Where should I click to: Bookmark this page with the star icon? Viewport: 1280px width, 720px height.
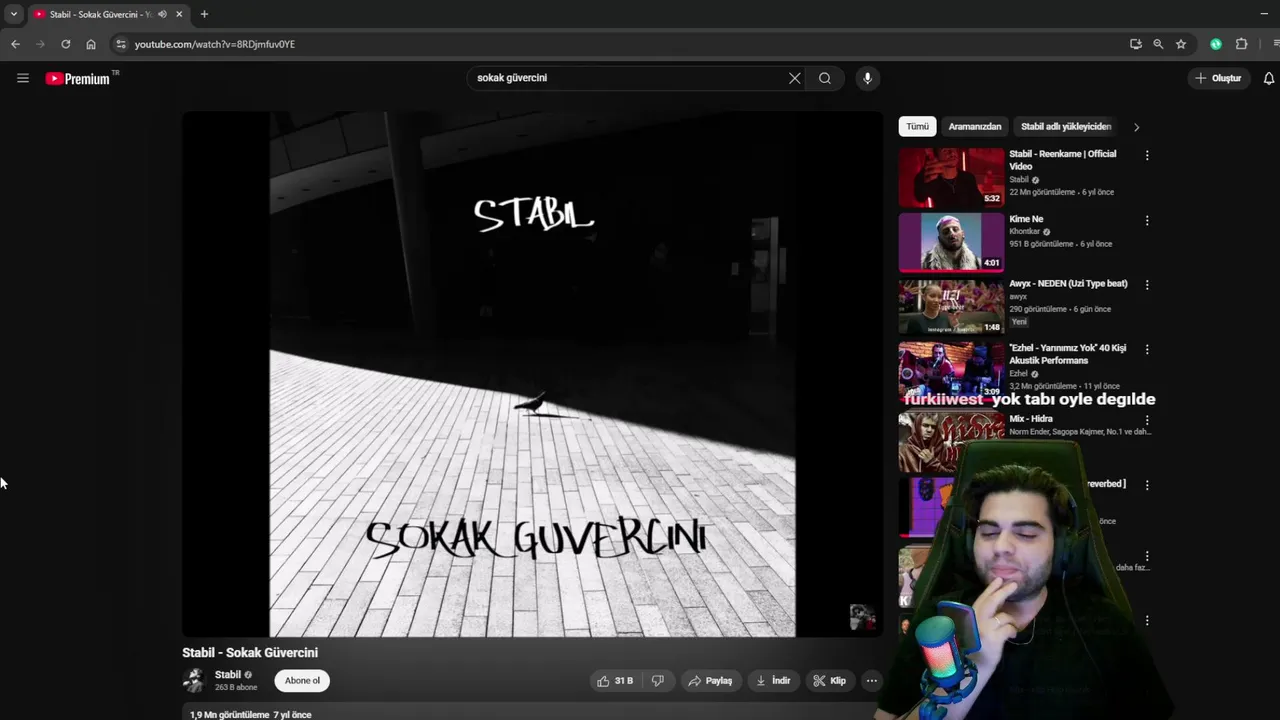[x=1181, y=44]
